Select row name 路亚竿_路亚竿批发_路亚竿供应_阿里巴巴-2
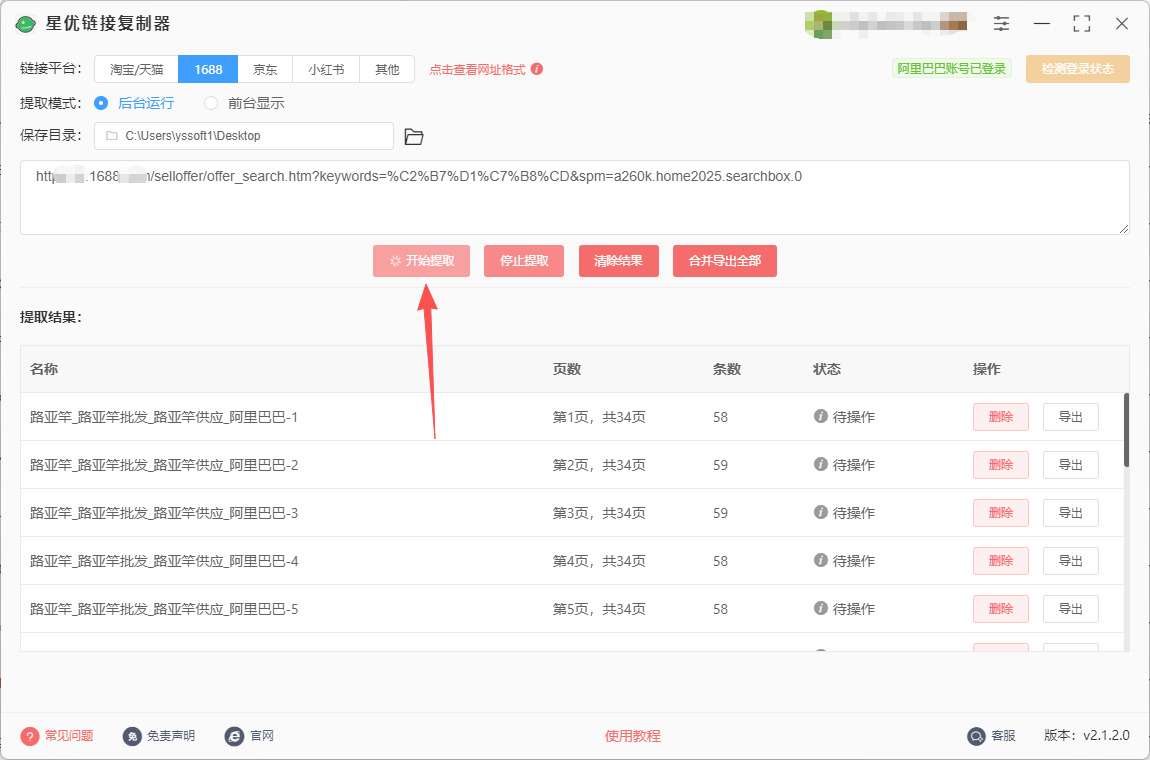1150x760 pixels. [x=164, y=465]
